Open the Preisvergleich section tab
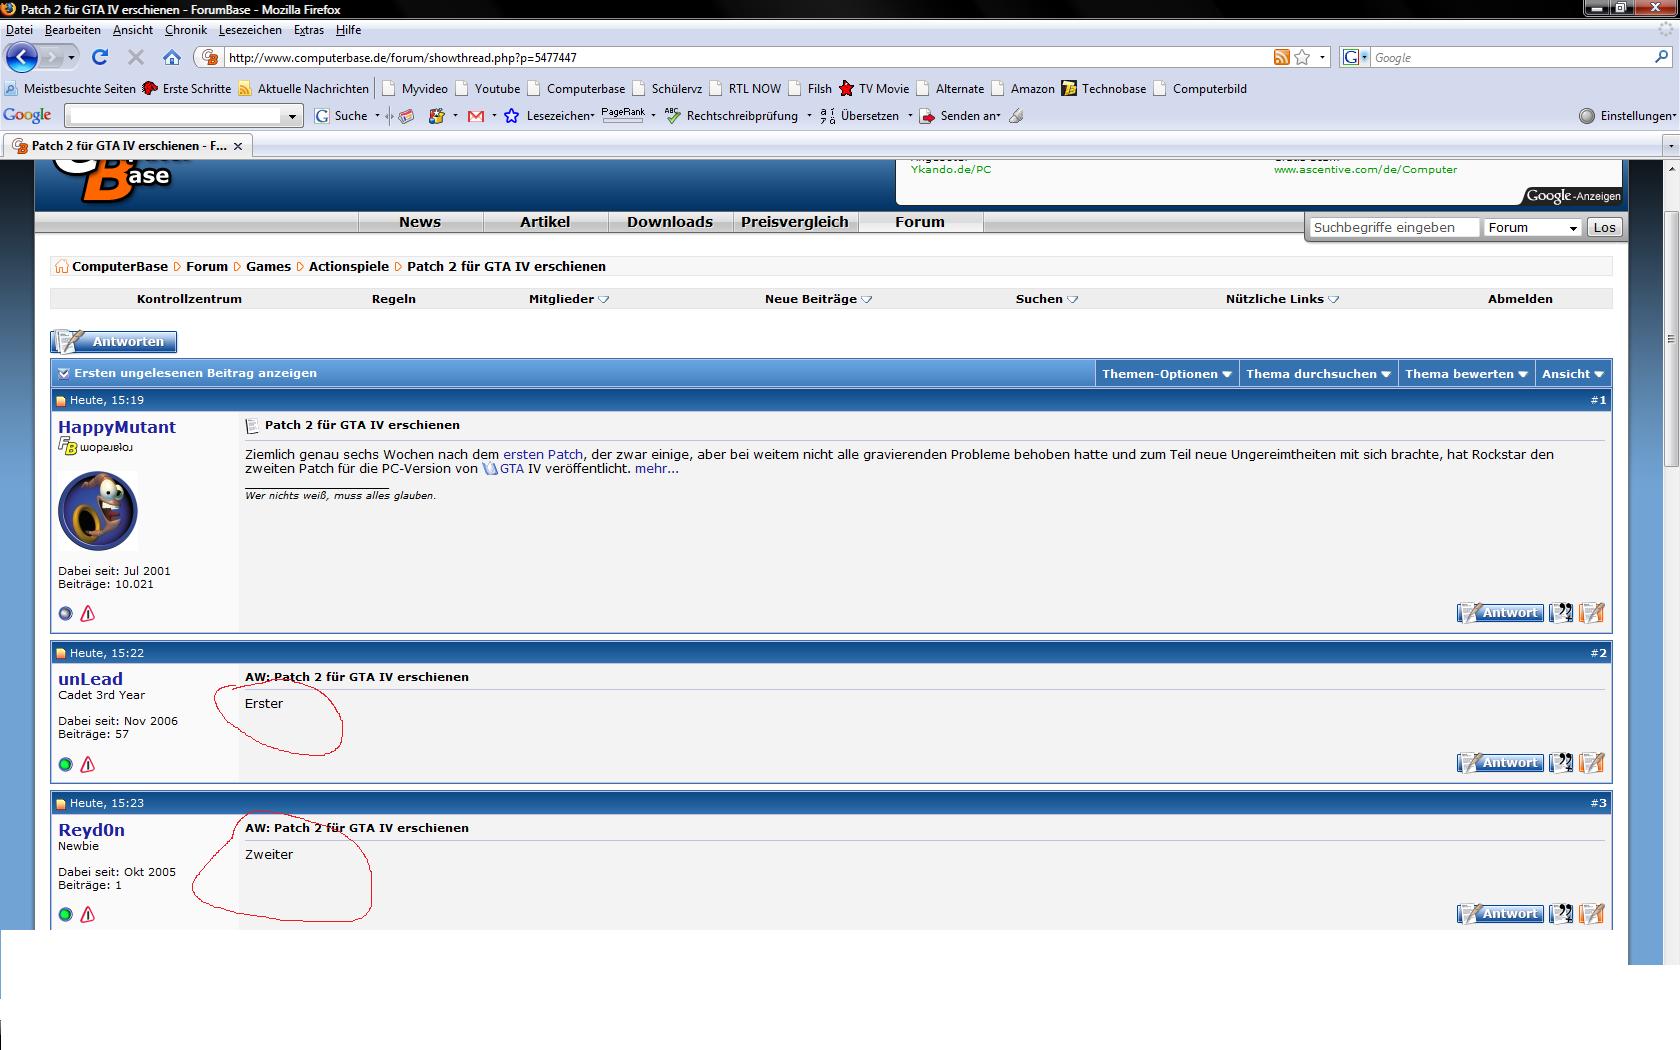Image resolution: width=1680 pixels, height=1050 pixels. tap(795, 222)
